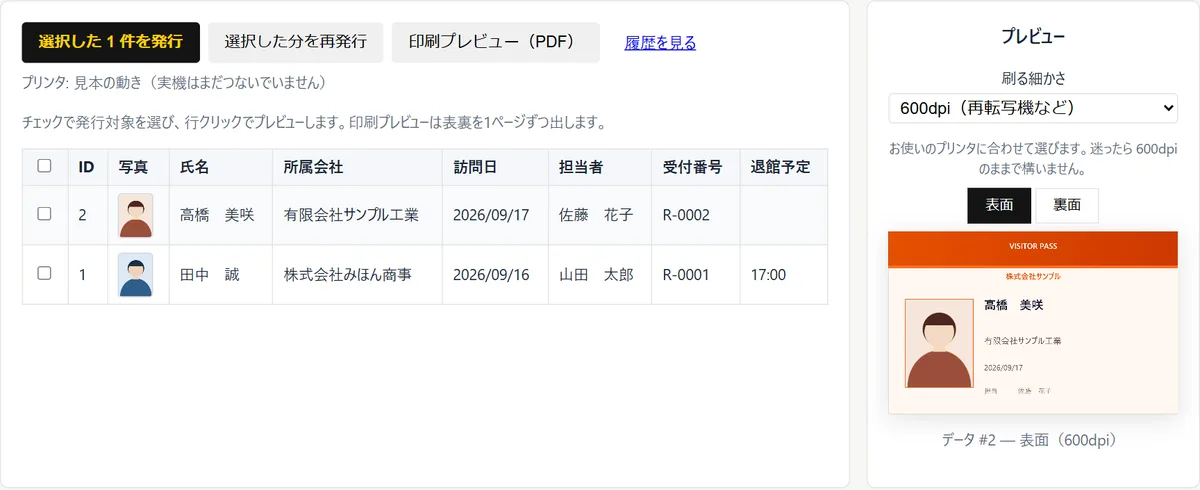Click 選択した分を再発行 button
The image size is (1200, 490).
[x=296, y=42]
